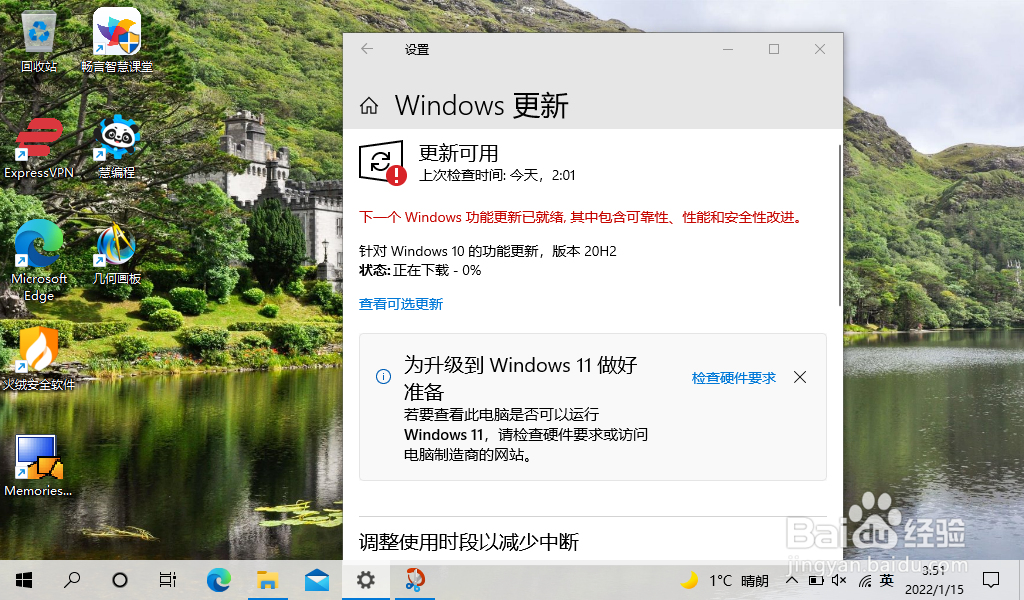Switch to the snipping app on taskbar
Image resolution: width=1024 pixels, height=600 pixels.
coord(415,580)
